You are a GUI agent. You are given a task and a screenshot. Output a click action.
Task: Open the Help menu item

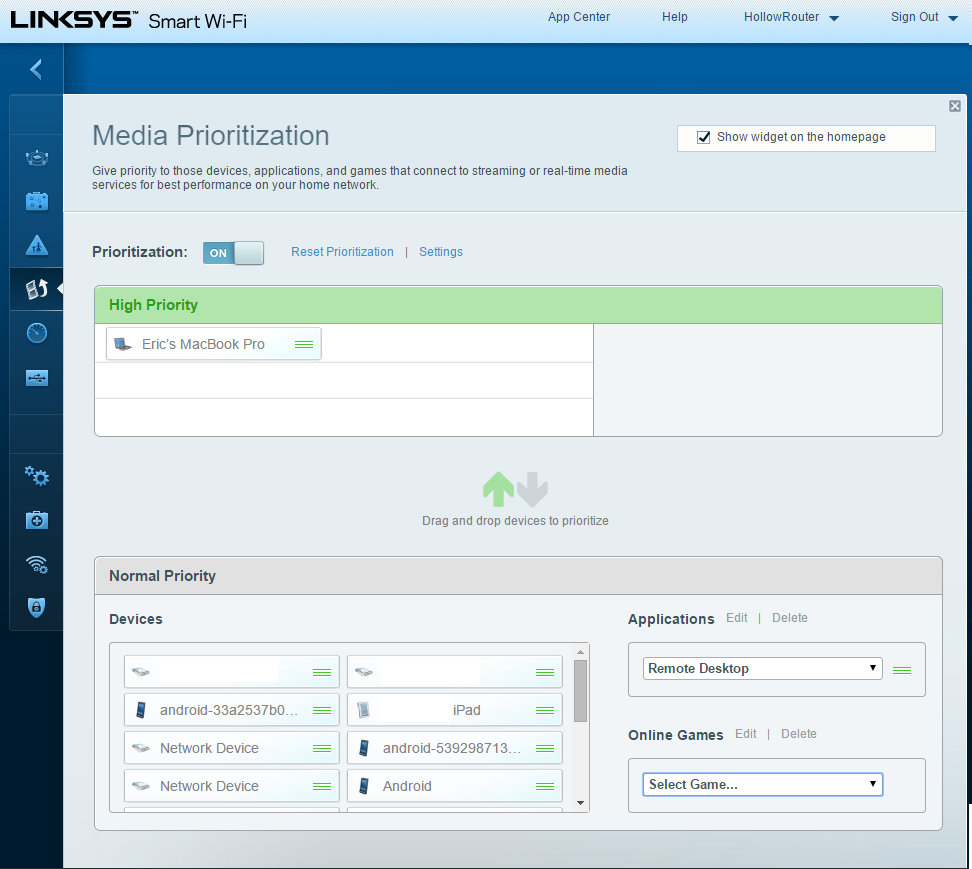tap(675, 17)
